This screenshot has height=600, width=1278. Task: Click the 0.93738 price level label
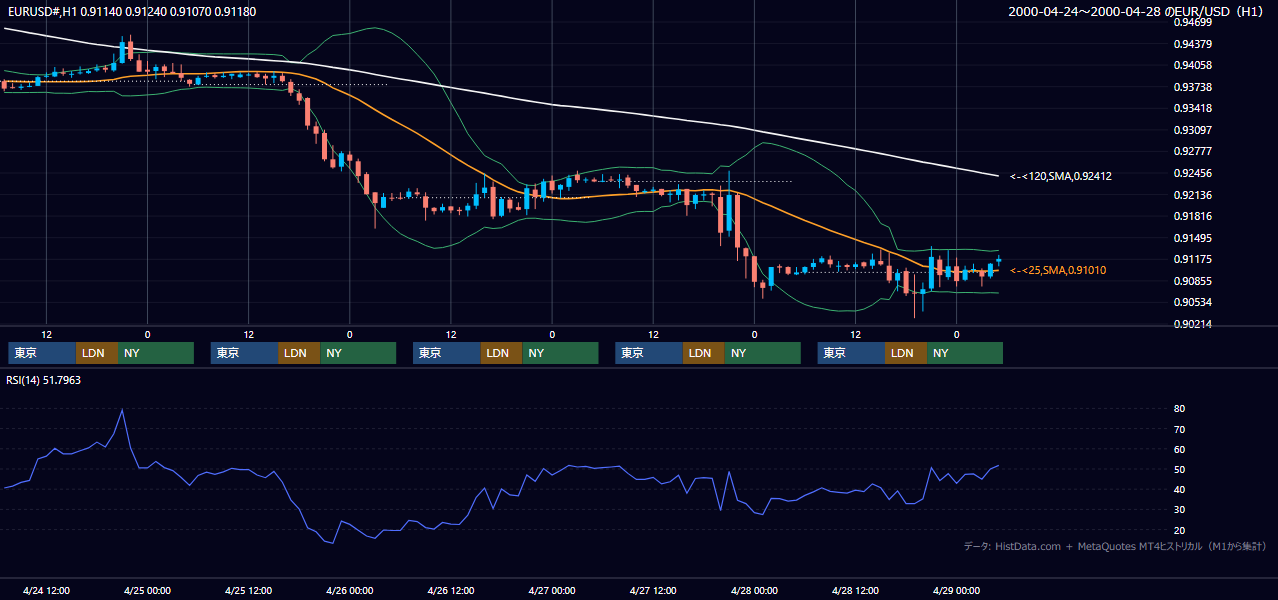point(1191,87)
